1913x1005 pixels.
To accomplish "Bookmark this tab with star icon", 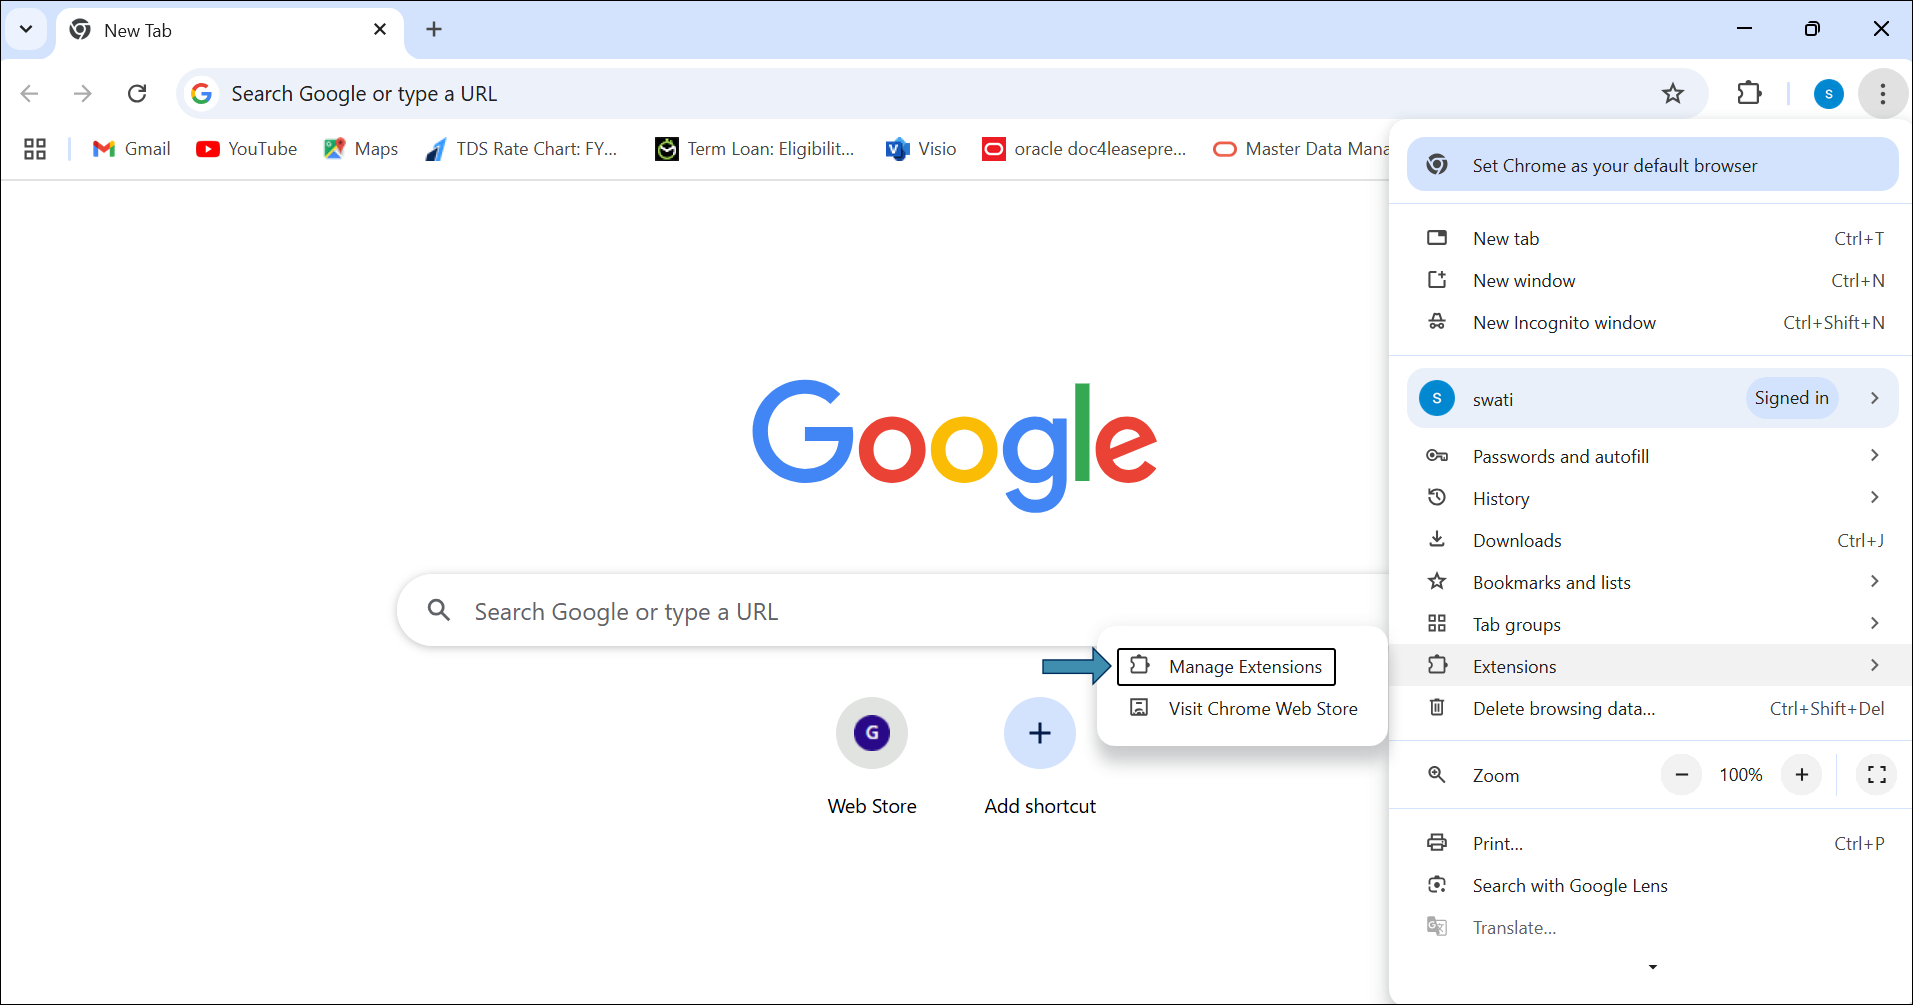I will [x=1673, y=93].
